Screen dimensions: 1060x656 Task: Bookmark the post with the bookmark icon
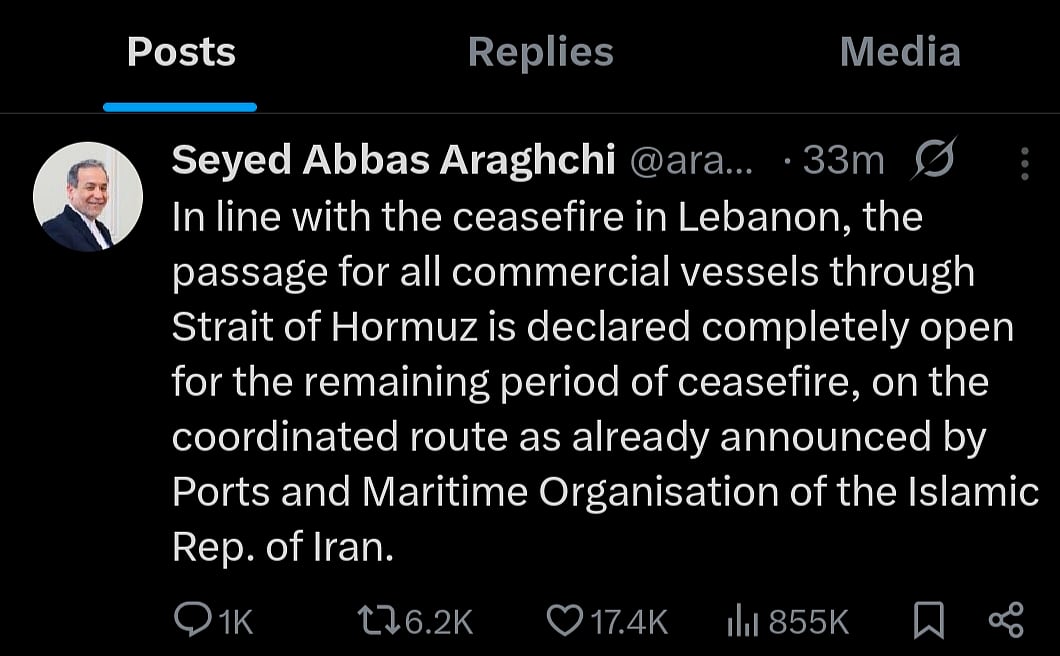click(x=929, y=622)
